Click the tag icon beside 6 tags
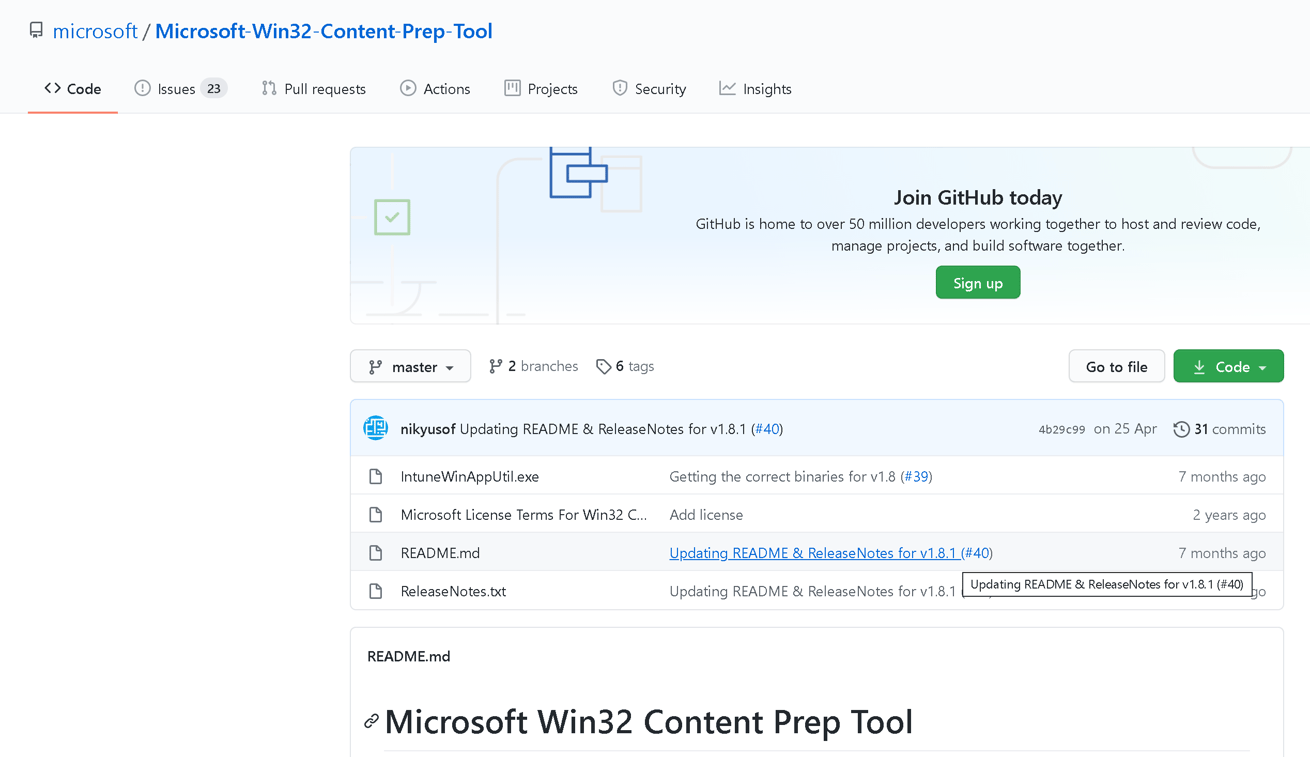1310x757 pixels. (x=603, y=367)
